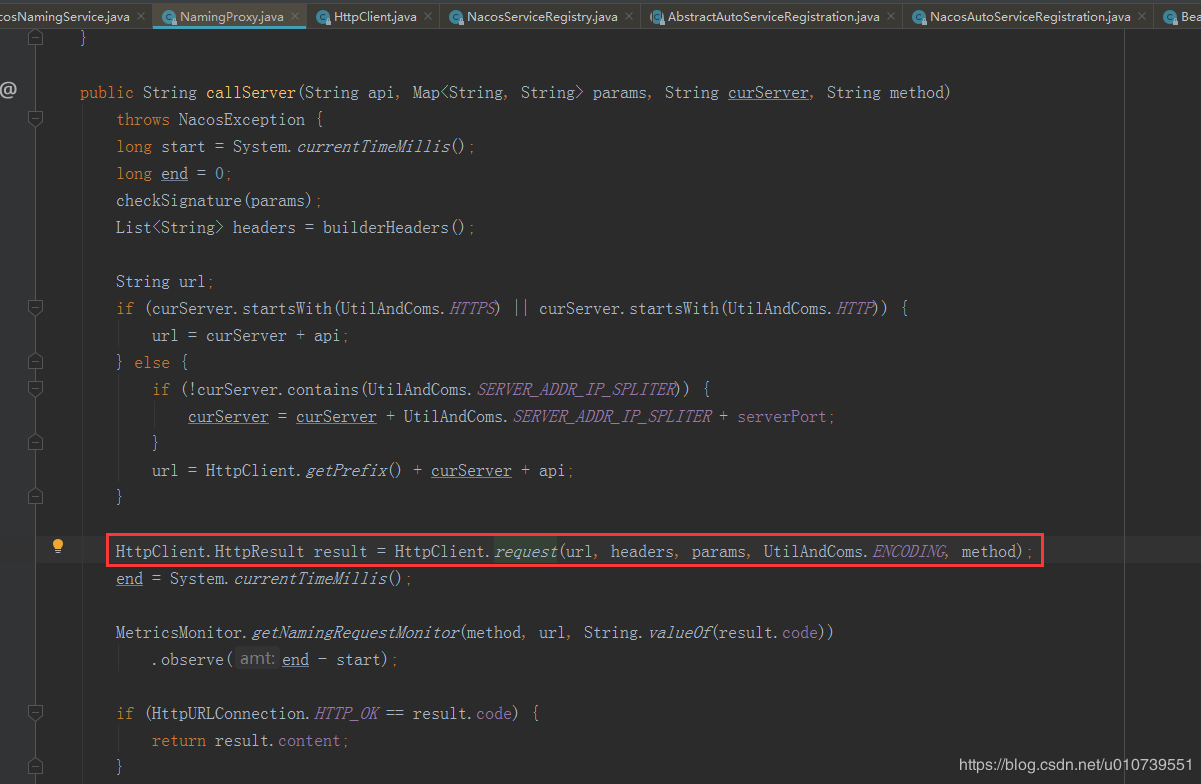1201x784 pixels.
Task: Click content in the return statement
Action: (310, 740)
